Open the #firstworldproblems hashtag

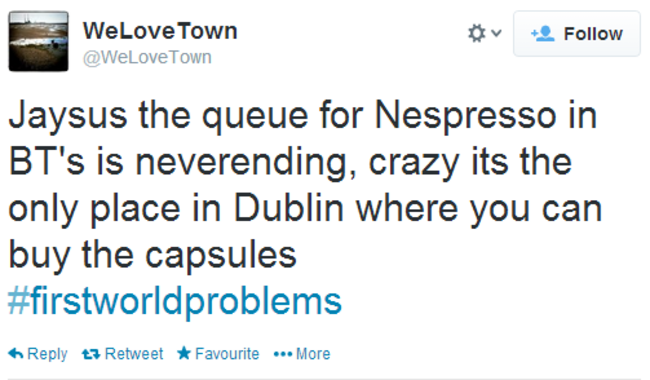[175, 301]
